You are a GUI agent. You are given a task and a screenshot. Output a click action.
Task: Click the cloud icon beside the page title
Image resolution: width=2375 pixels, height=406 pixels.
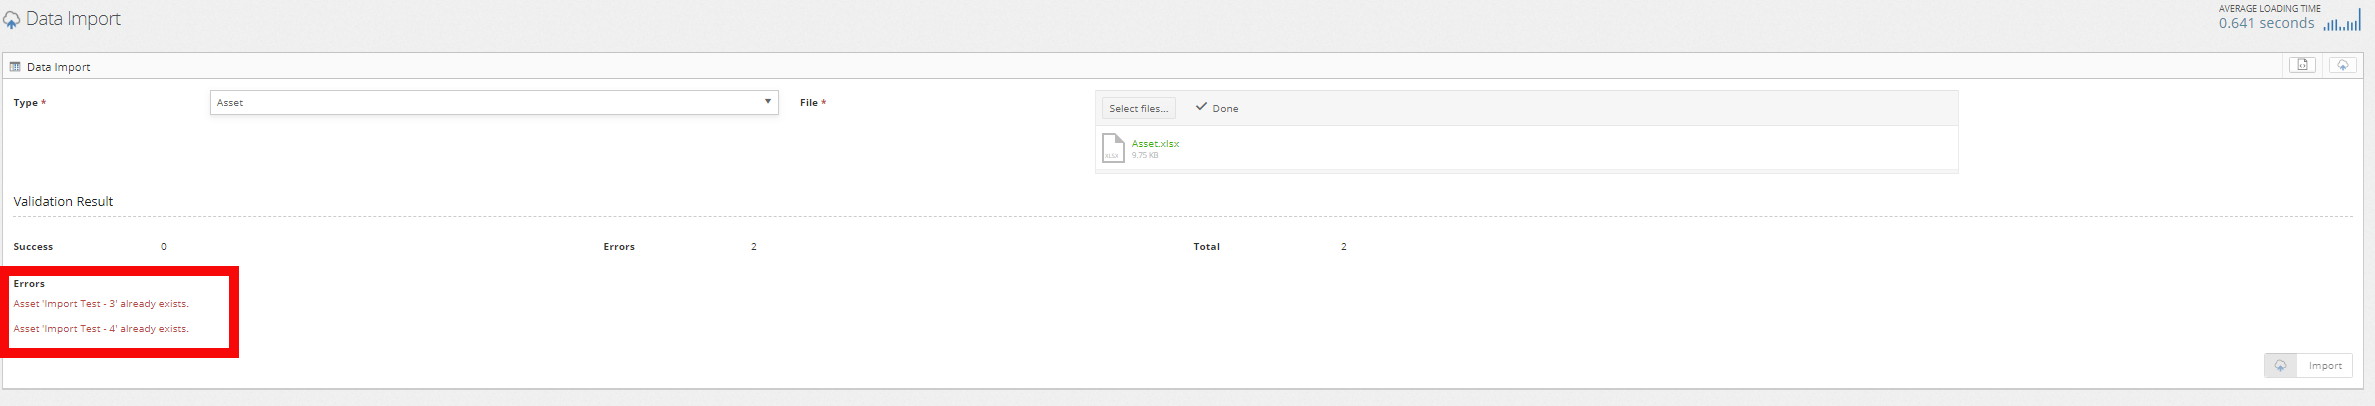[11, 20]
